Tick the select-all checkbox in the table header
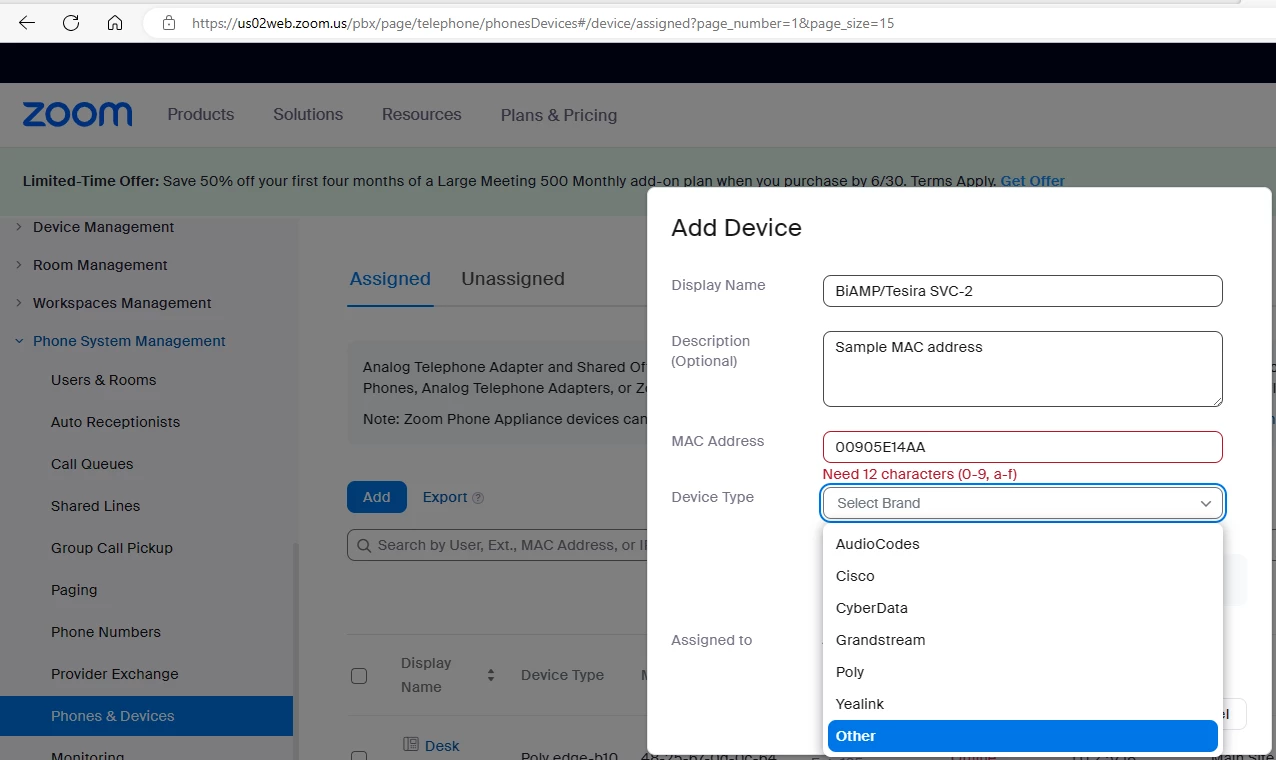The image size is (1276, 760). click(x=359, y=676)
